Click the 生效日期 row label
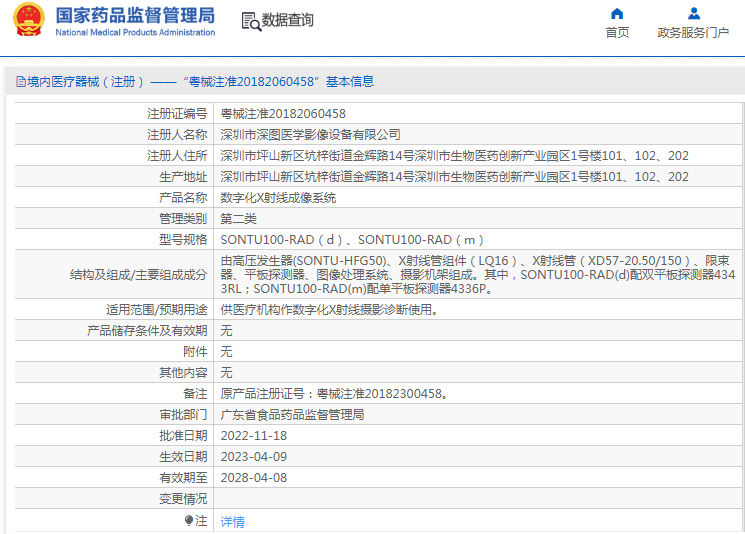745x534 pixels. pyautogui.click(x=183, y=457)
